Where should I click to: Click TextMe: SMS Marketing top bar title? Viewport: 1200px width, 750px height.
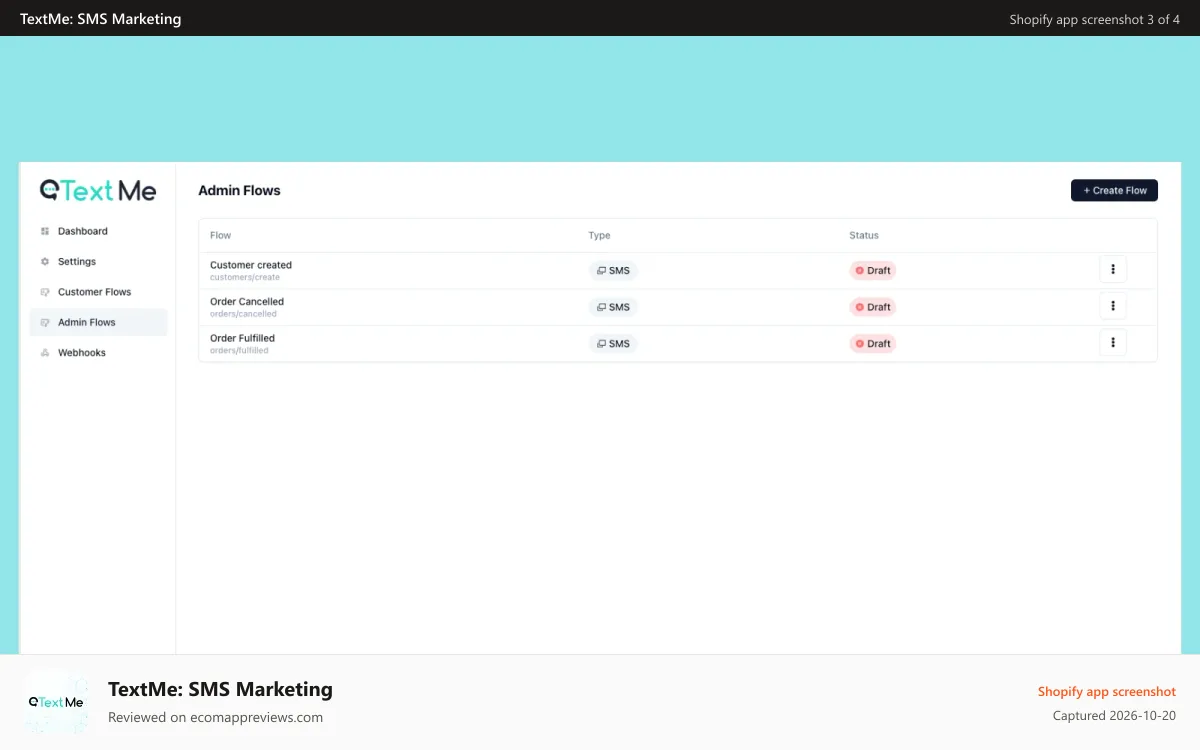click(x=101, y=18)
